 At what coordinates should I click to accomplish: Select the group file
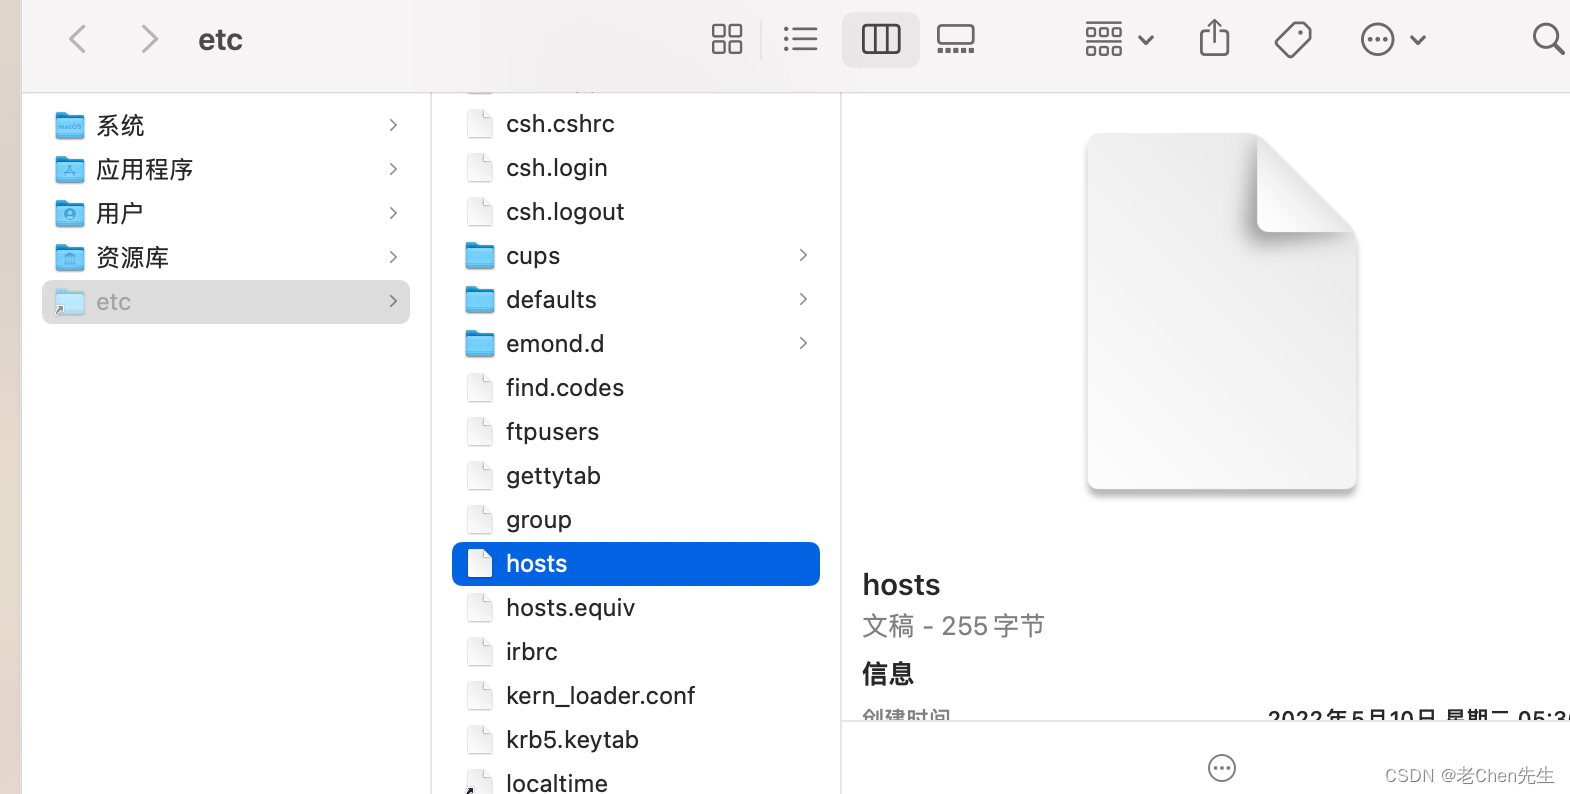(636, 520)
